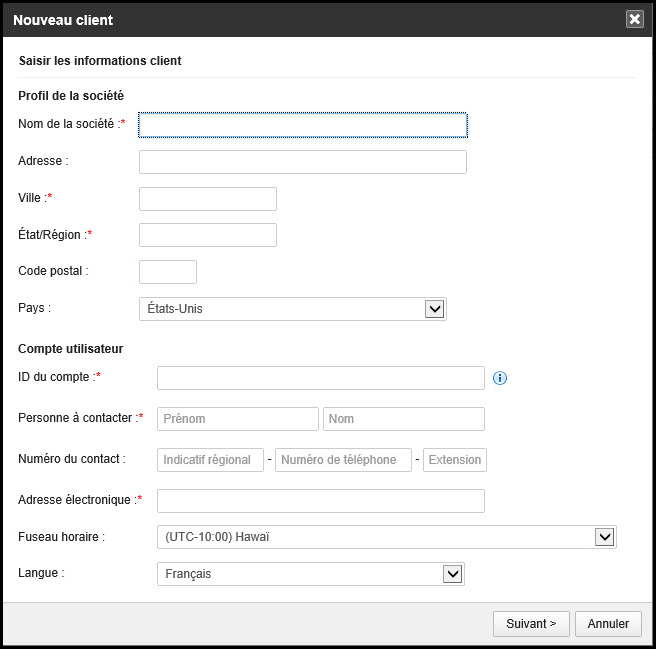The width and height of the screenshot is (656, 649).
Task: Focus the Nom de la société field
Action: coord(302,125)
